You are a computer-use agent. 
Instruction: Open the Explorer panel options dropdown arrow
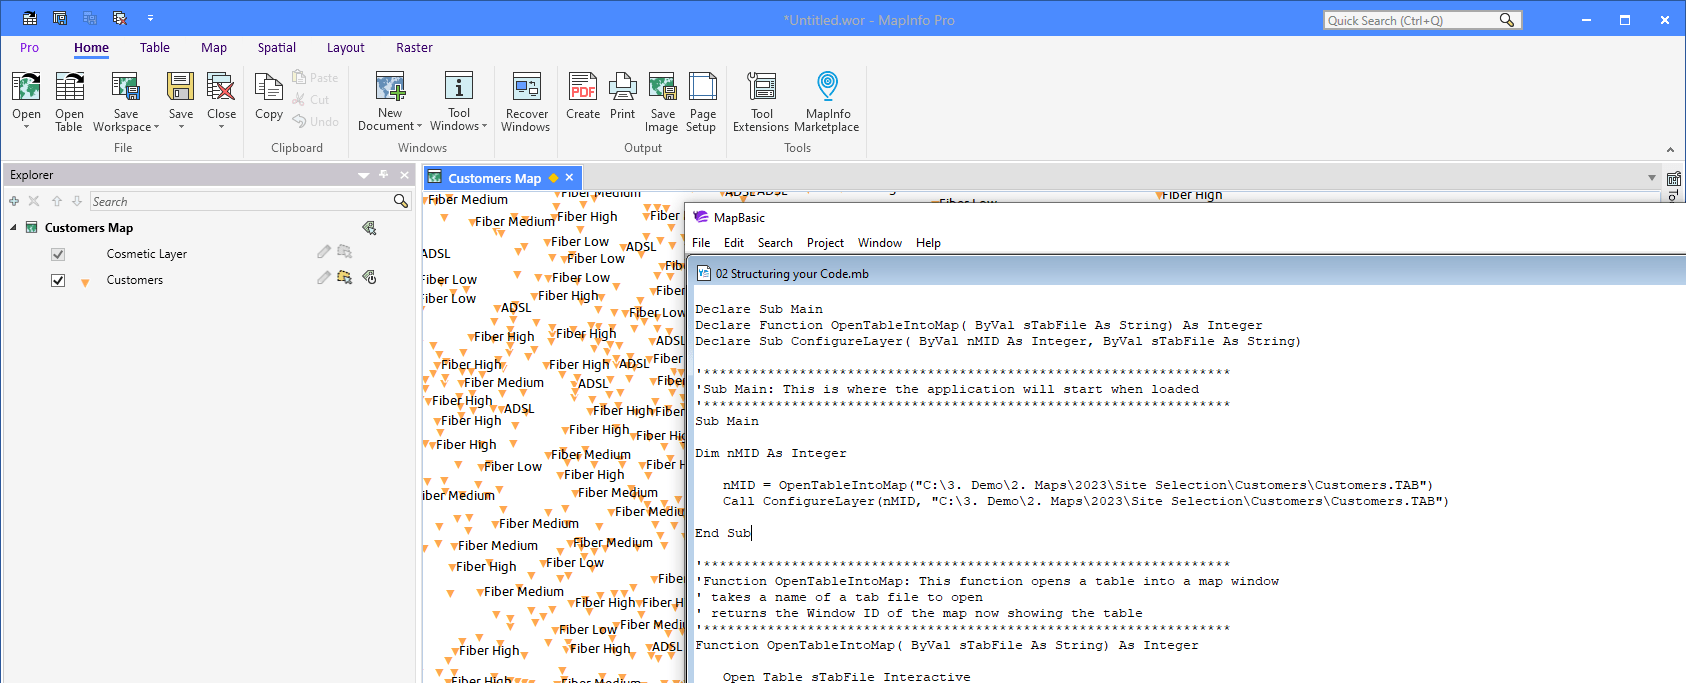coord(363,175)
